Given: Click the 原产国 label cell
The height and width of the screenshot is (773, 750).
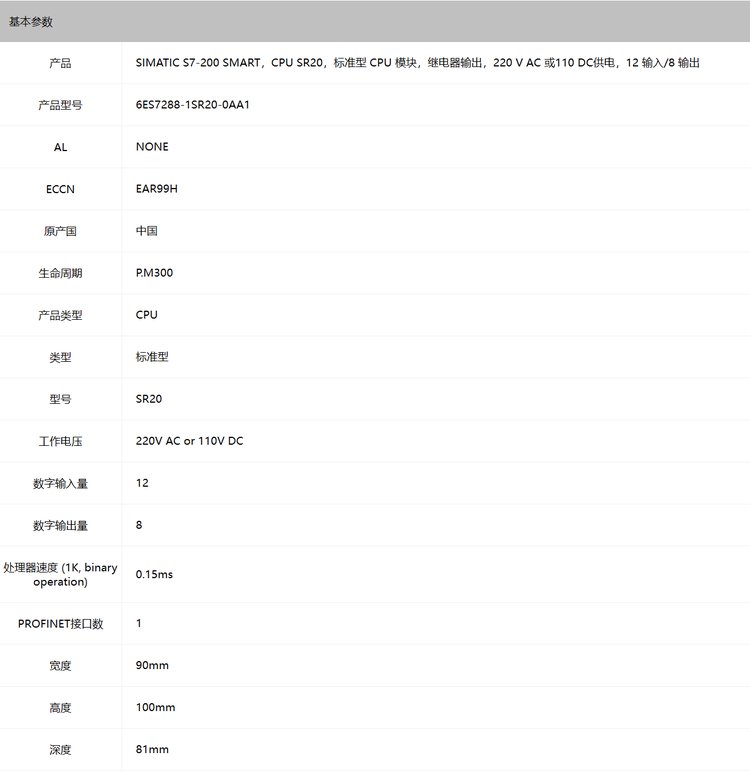Looking at the screenshot, I should click(60, 231).
